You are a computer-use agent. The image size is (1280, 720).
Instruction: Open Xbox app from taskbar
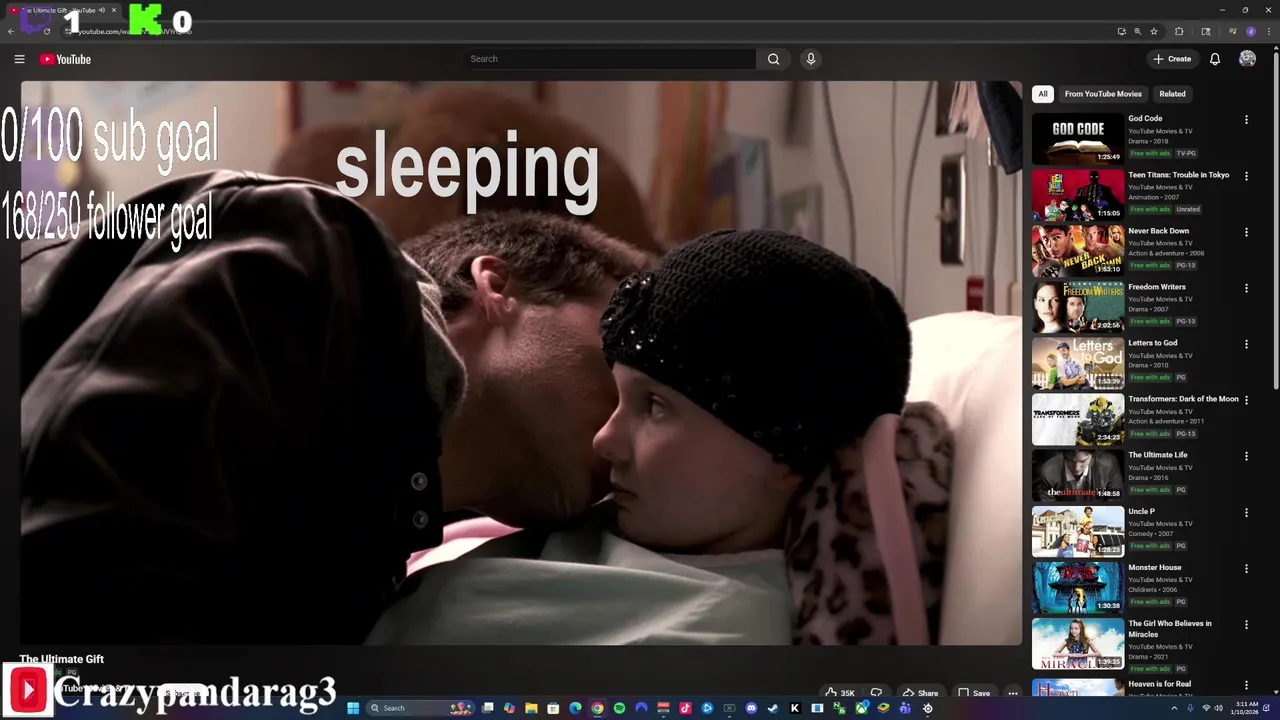[861, 708]
